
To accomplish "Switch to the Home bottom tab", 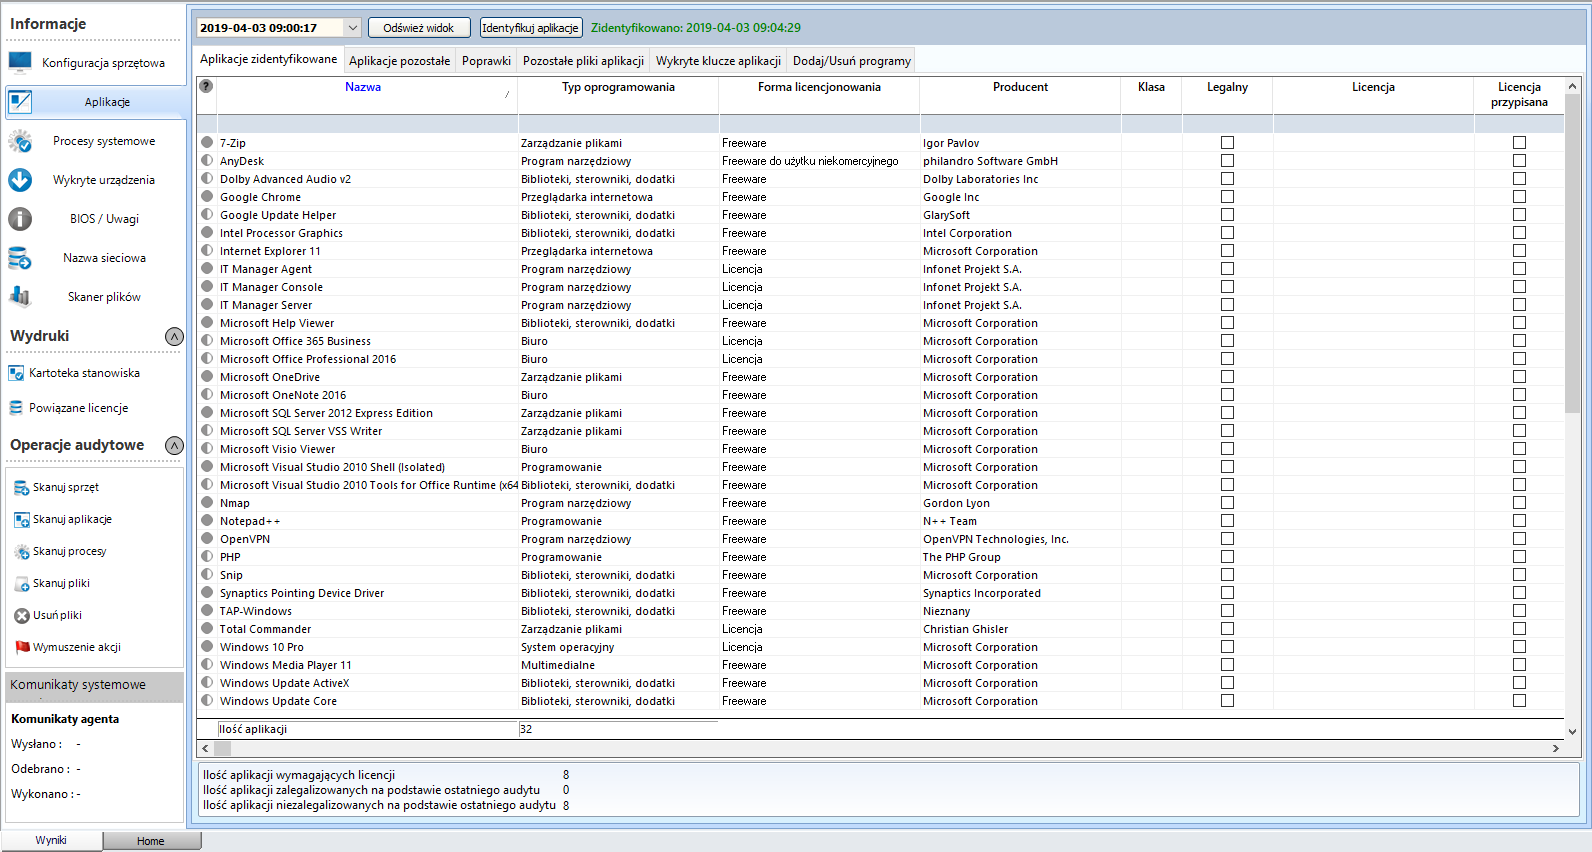I will [151, 841].
